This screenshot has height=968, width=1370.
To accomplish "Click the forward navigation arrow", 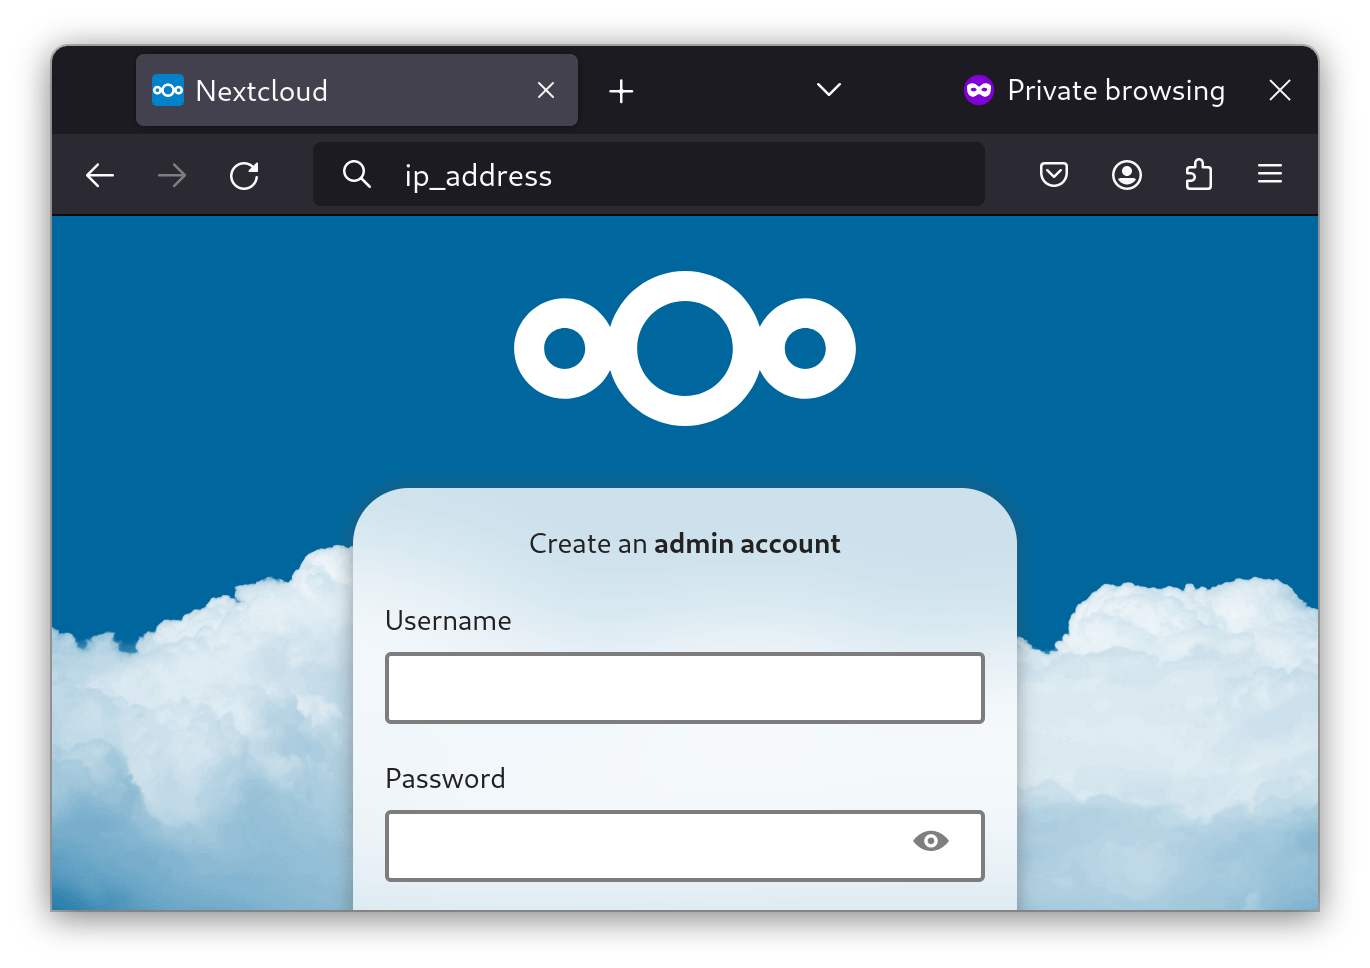I will click(172, 175).
